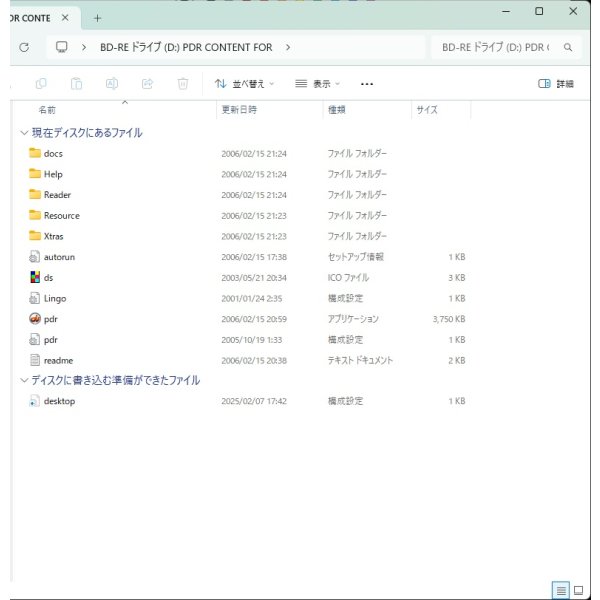
Task: Click the rename icon in toolbar
Action: pyautogui.click(x=112, y=84)
